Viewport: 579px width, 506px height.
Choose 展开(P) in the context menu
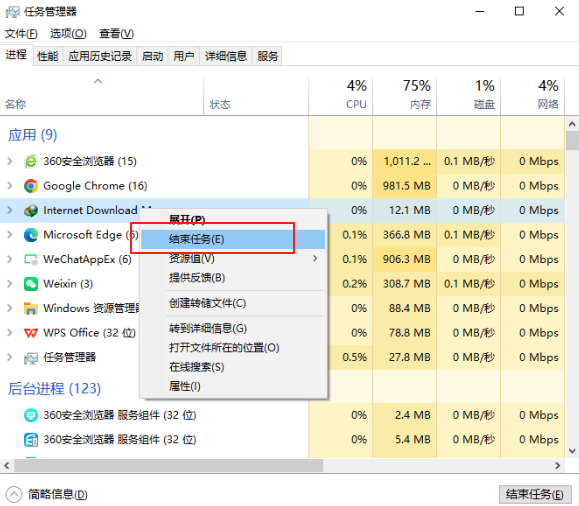click(233, 220)
